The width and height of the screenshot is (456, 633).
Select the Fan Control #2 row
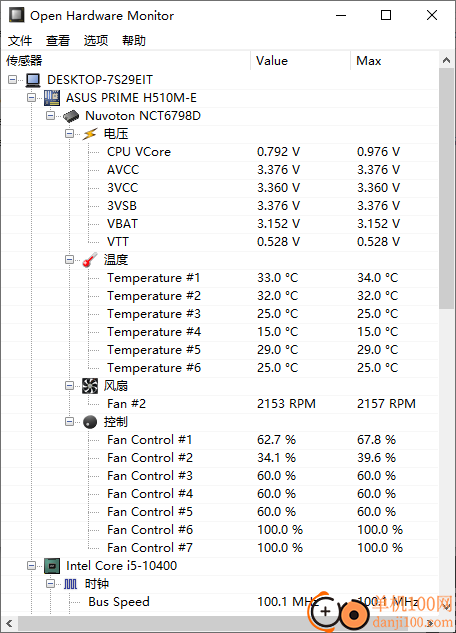[220, 458]
